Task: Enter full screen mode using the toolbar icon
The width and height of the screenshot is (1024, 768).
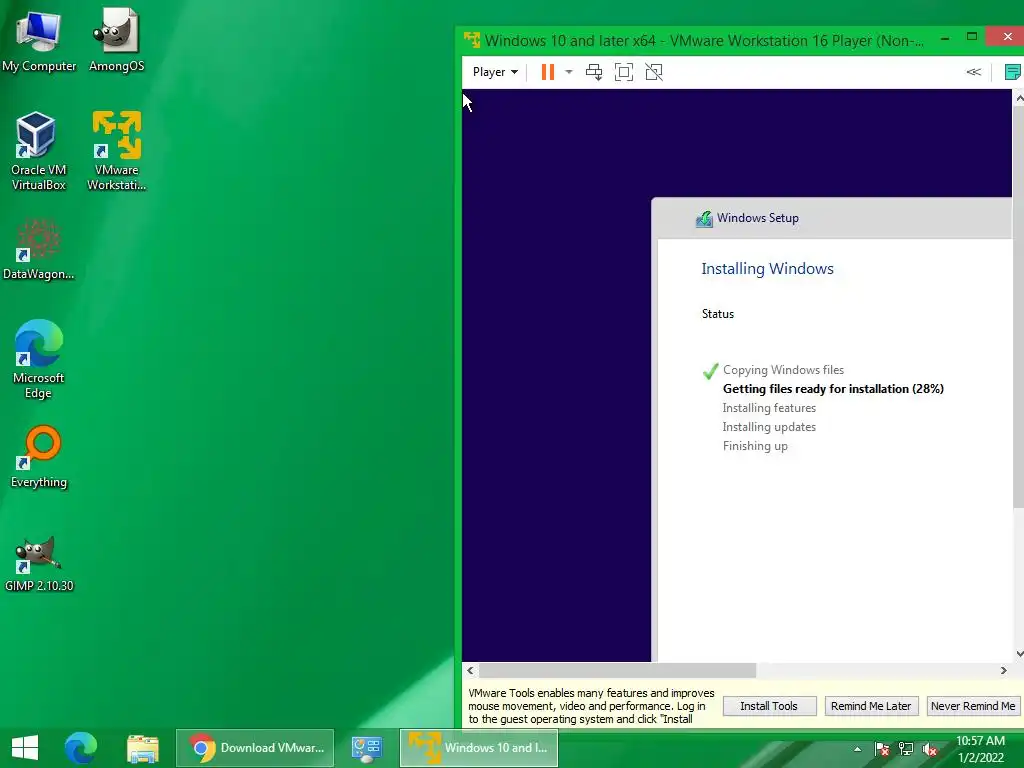Action: (x=624, y=72)
